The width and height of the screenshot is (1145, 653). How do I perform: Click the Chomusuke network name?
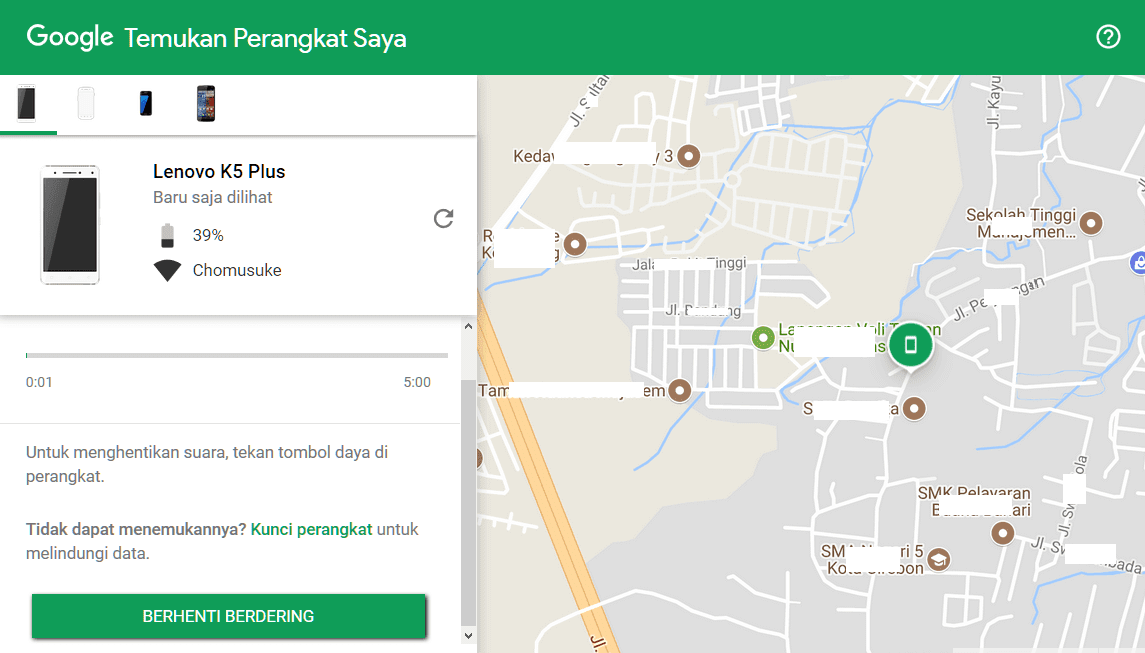point(237,270)
